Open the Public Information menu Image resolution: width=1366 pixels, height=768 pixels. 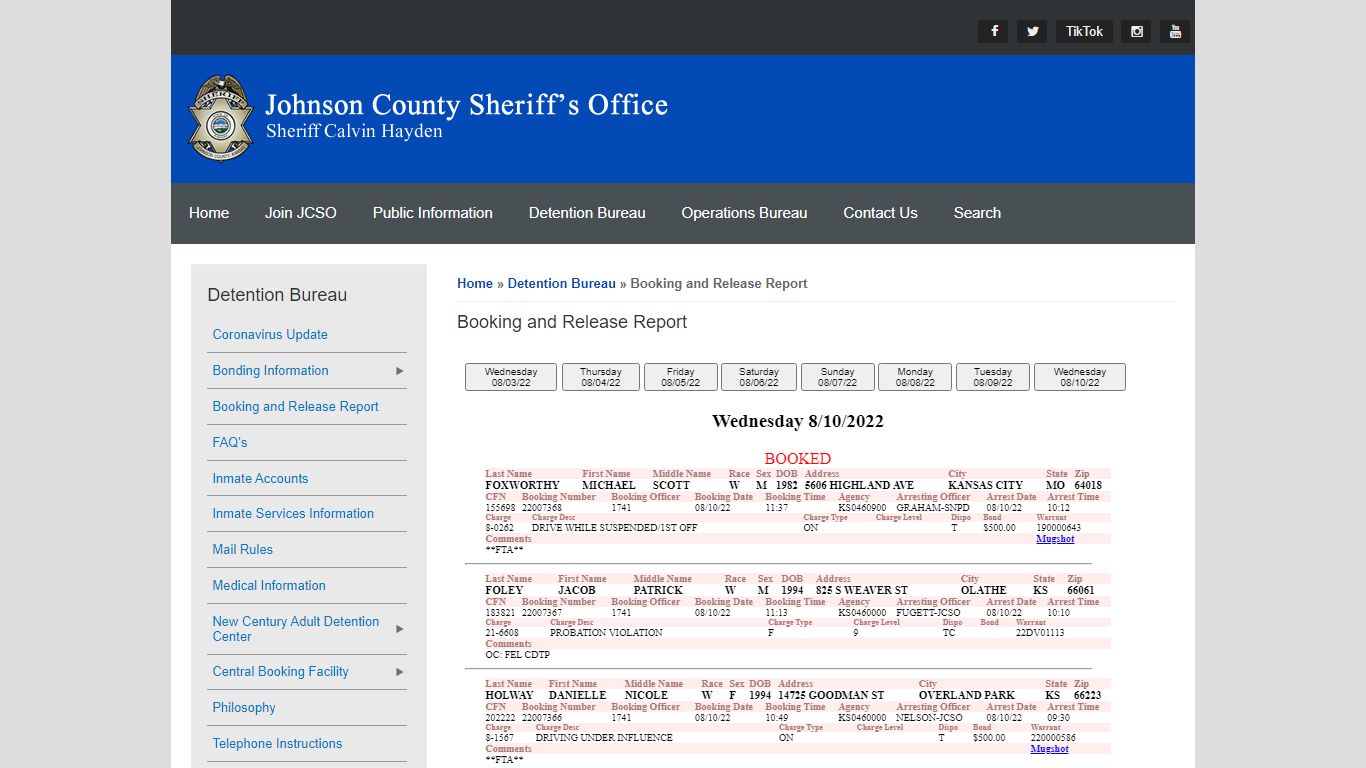[x=433, y=213]
